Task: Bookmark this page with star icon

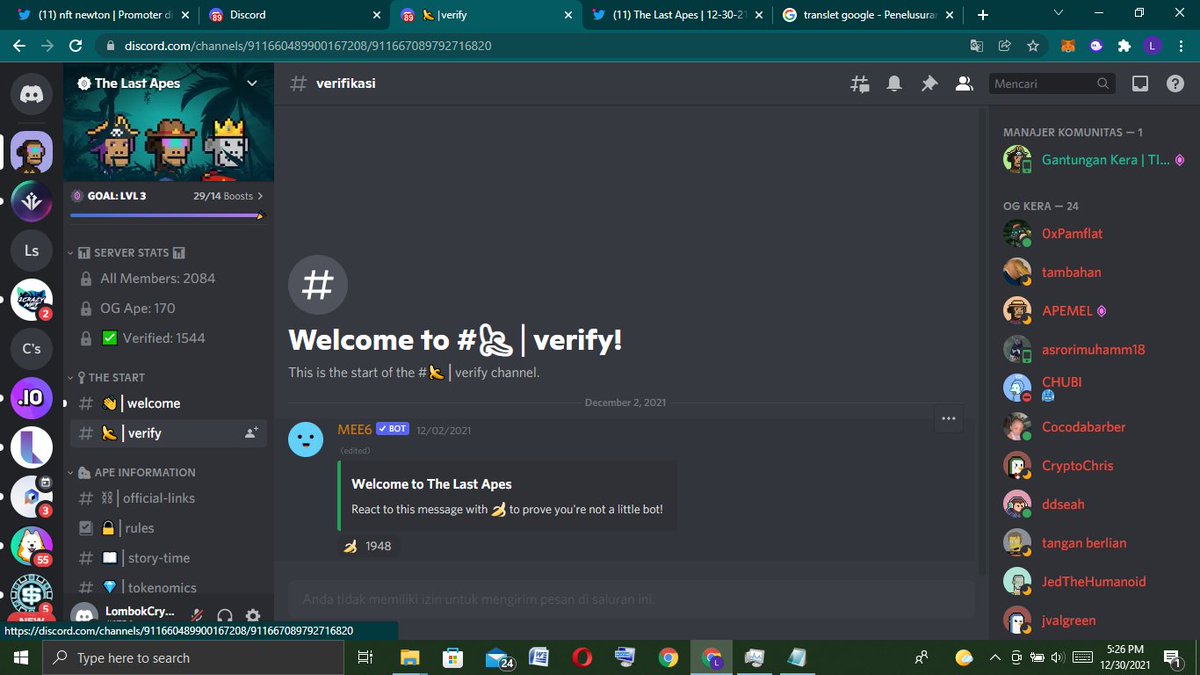Action: pos(1033,46)
